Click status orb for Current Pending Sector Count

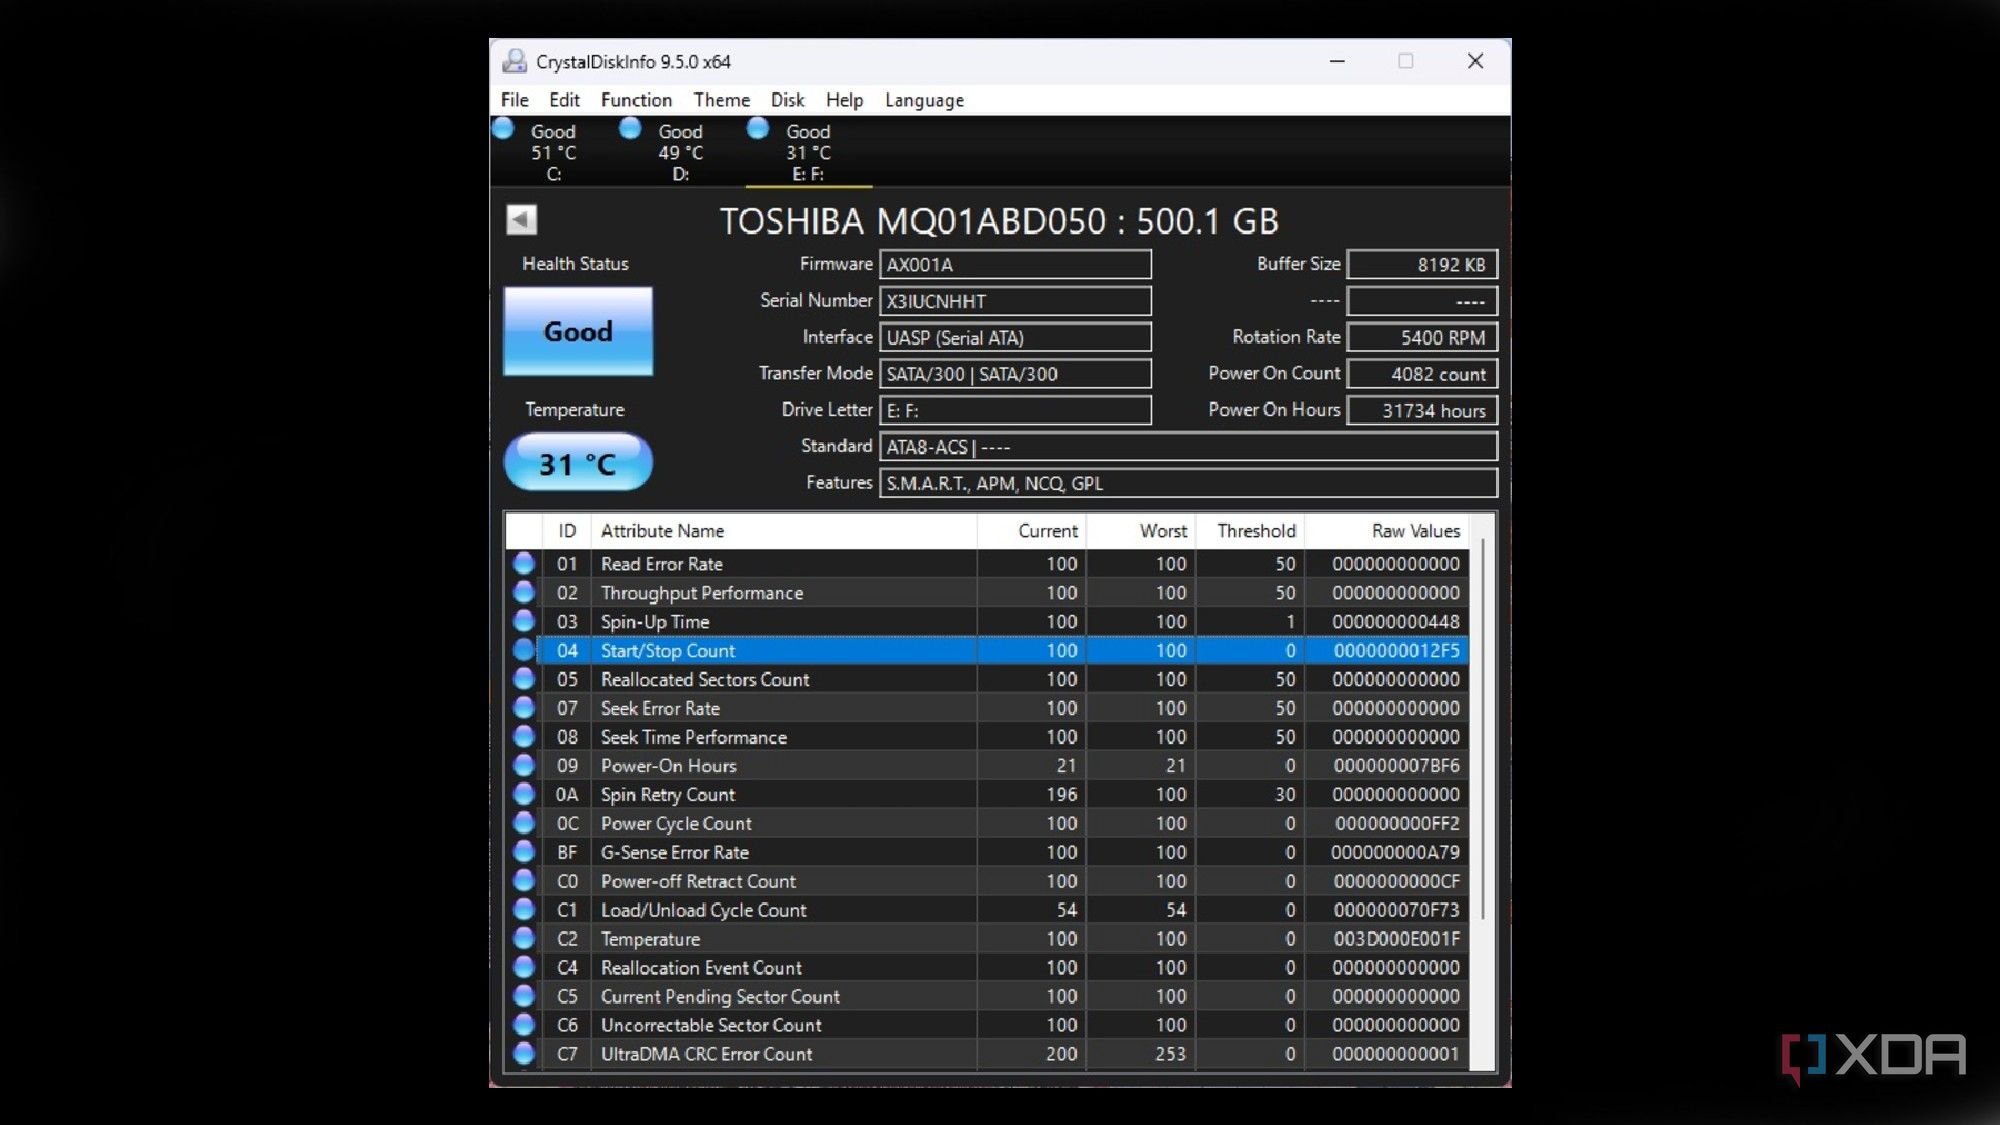tap(523, 996)
